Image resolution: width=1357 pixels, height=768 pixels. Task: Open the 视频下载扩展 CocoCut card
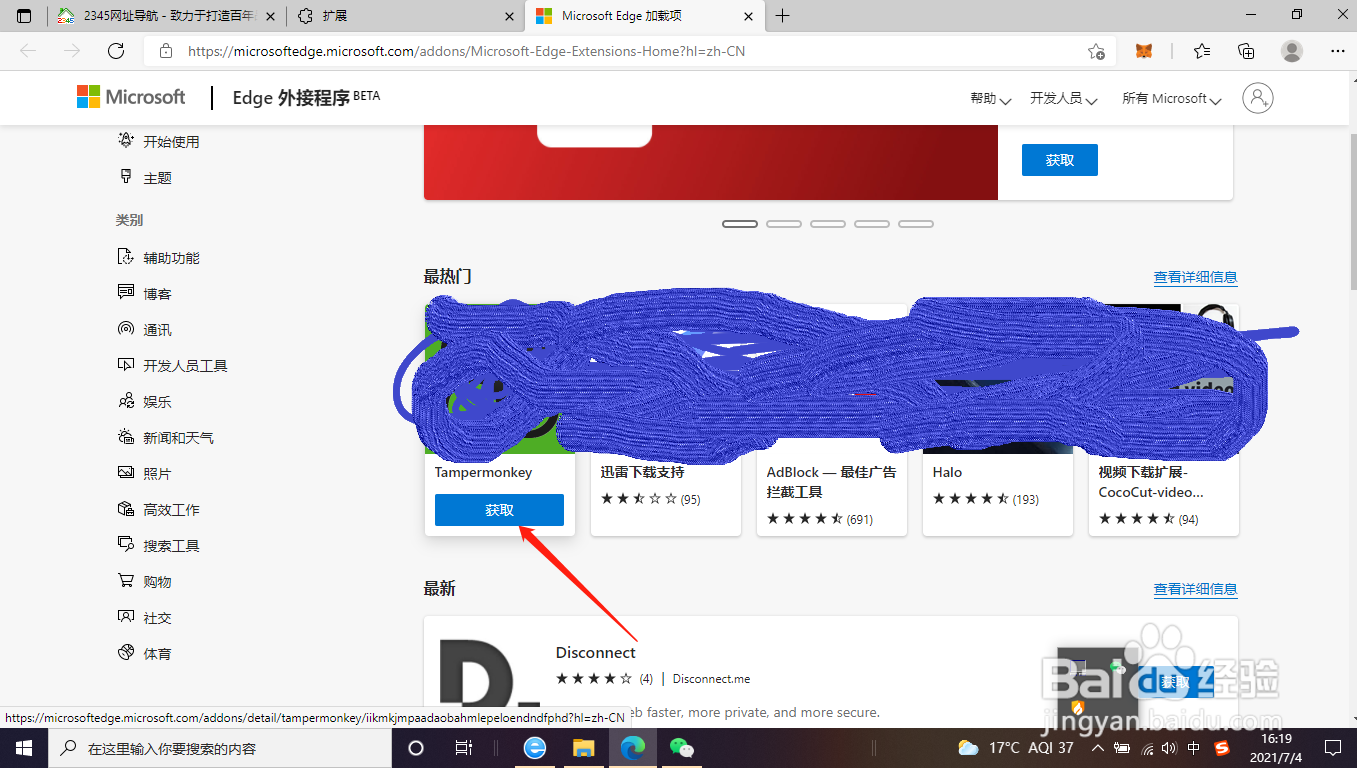coord(1164,420)
